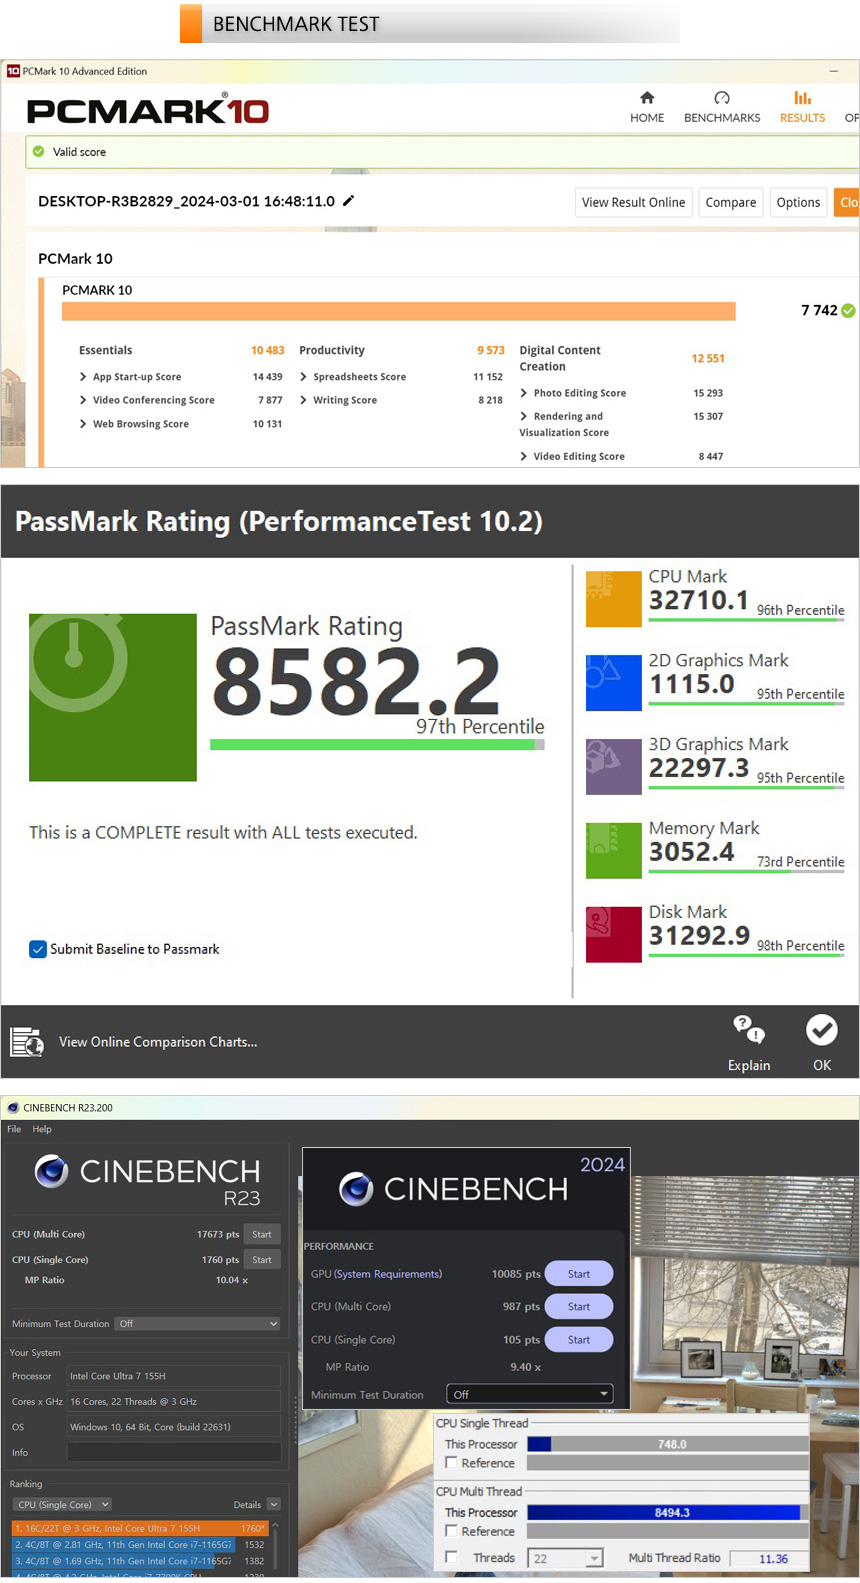Open the Options button in PCMark
The width and height of the screenshot is (860, 1583).
[x=798, y=202]
